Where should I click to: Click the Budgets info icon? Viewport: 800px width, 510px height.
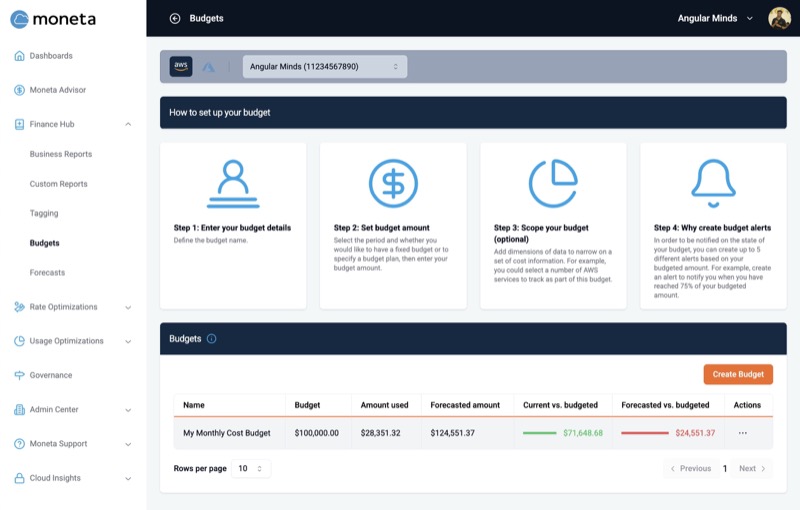click(211, 339)
